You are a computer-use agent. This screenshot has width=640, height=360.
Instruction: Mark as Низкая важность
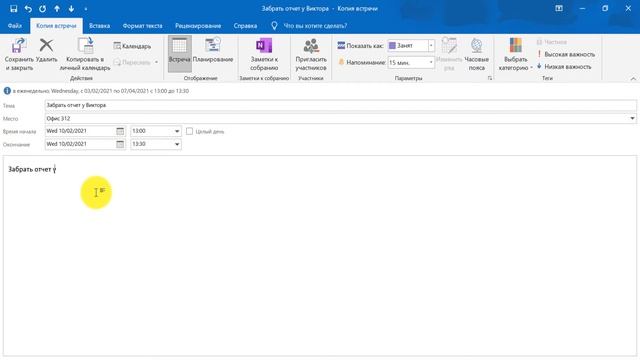click(x=564, y=67)
